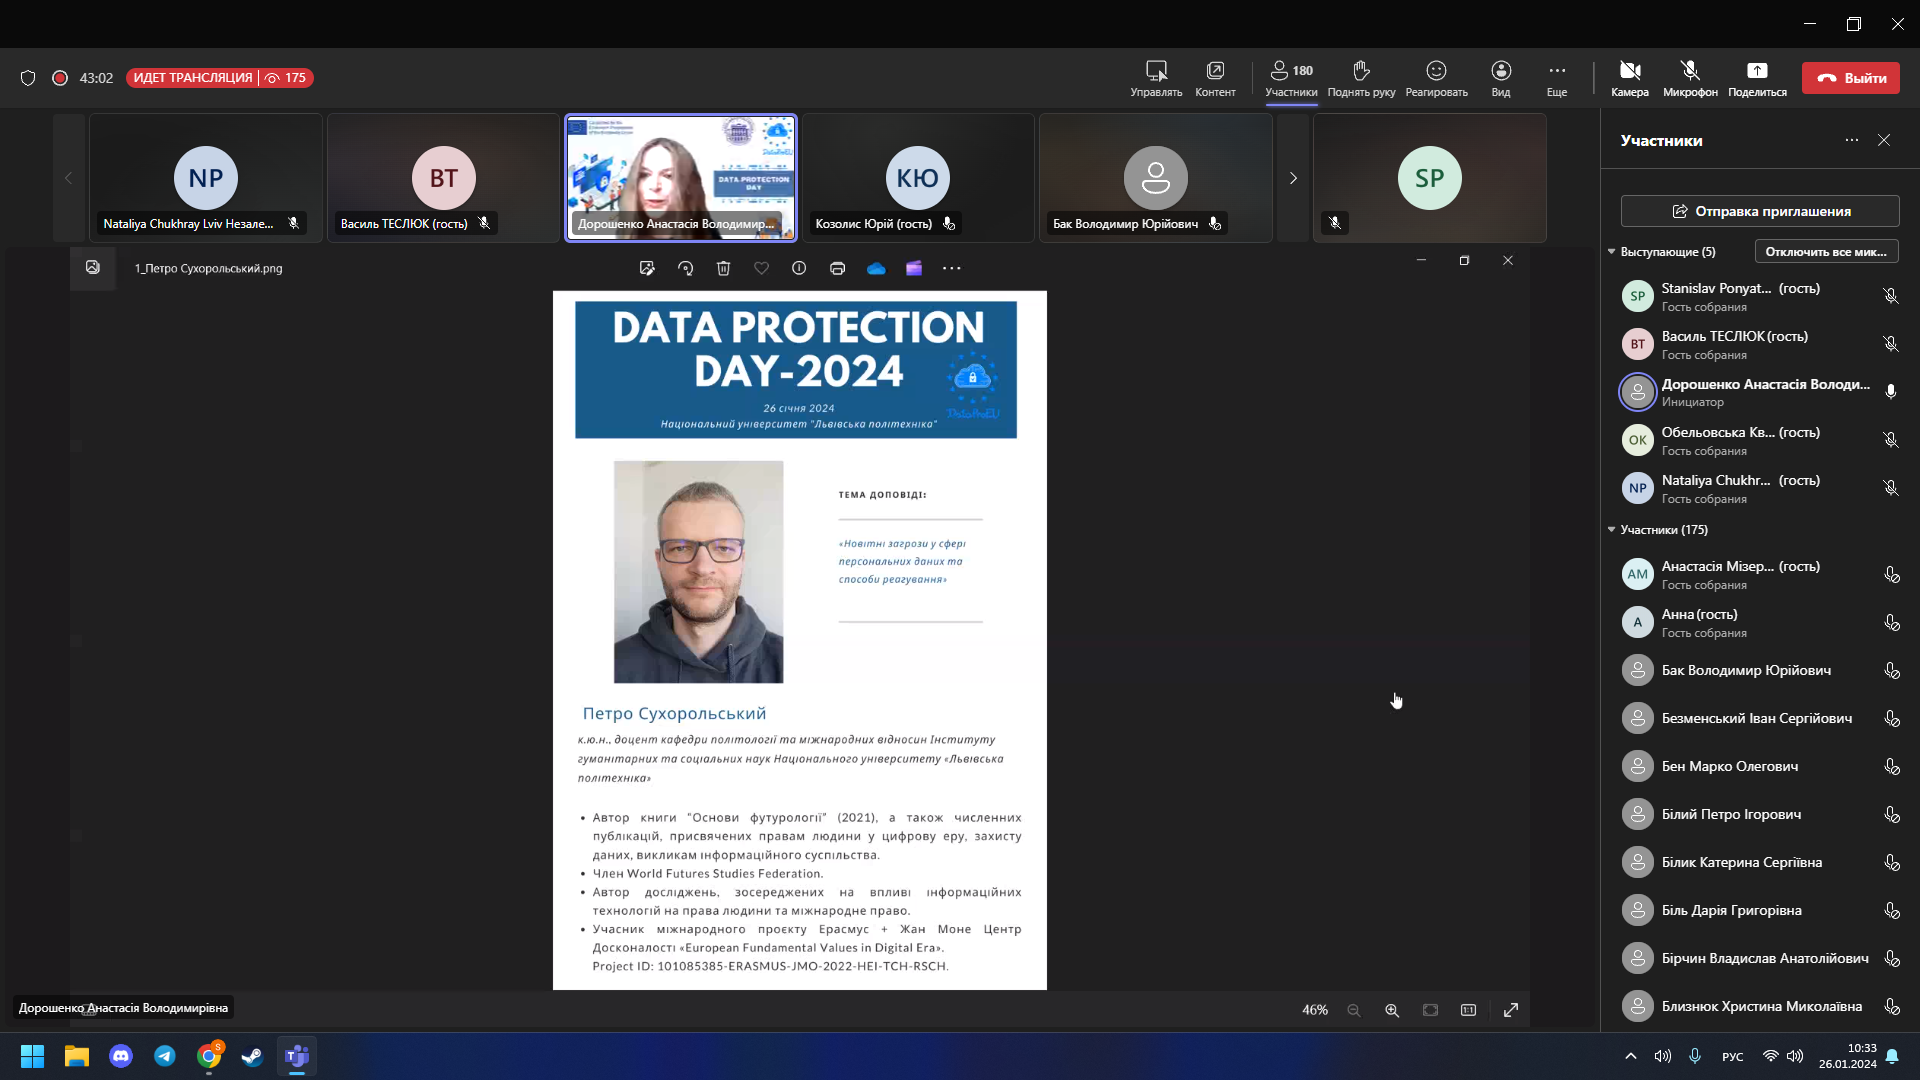This screenshot has width=1920, height=1080.
Task: Open the Еще more options menu
Action: (x=1556, y=71)
